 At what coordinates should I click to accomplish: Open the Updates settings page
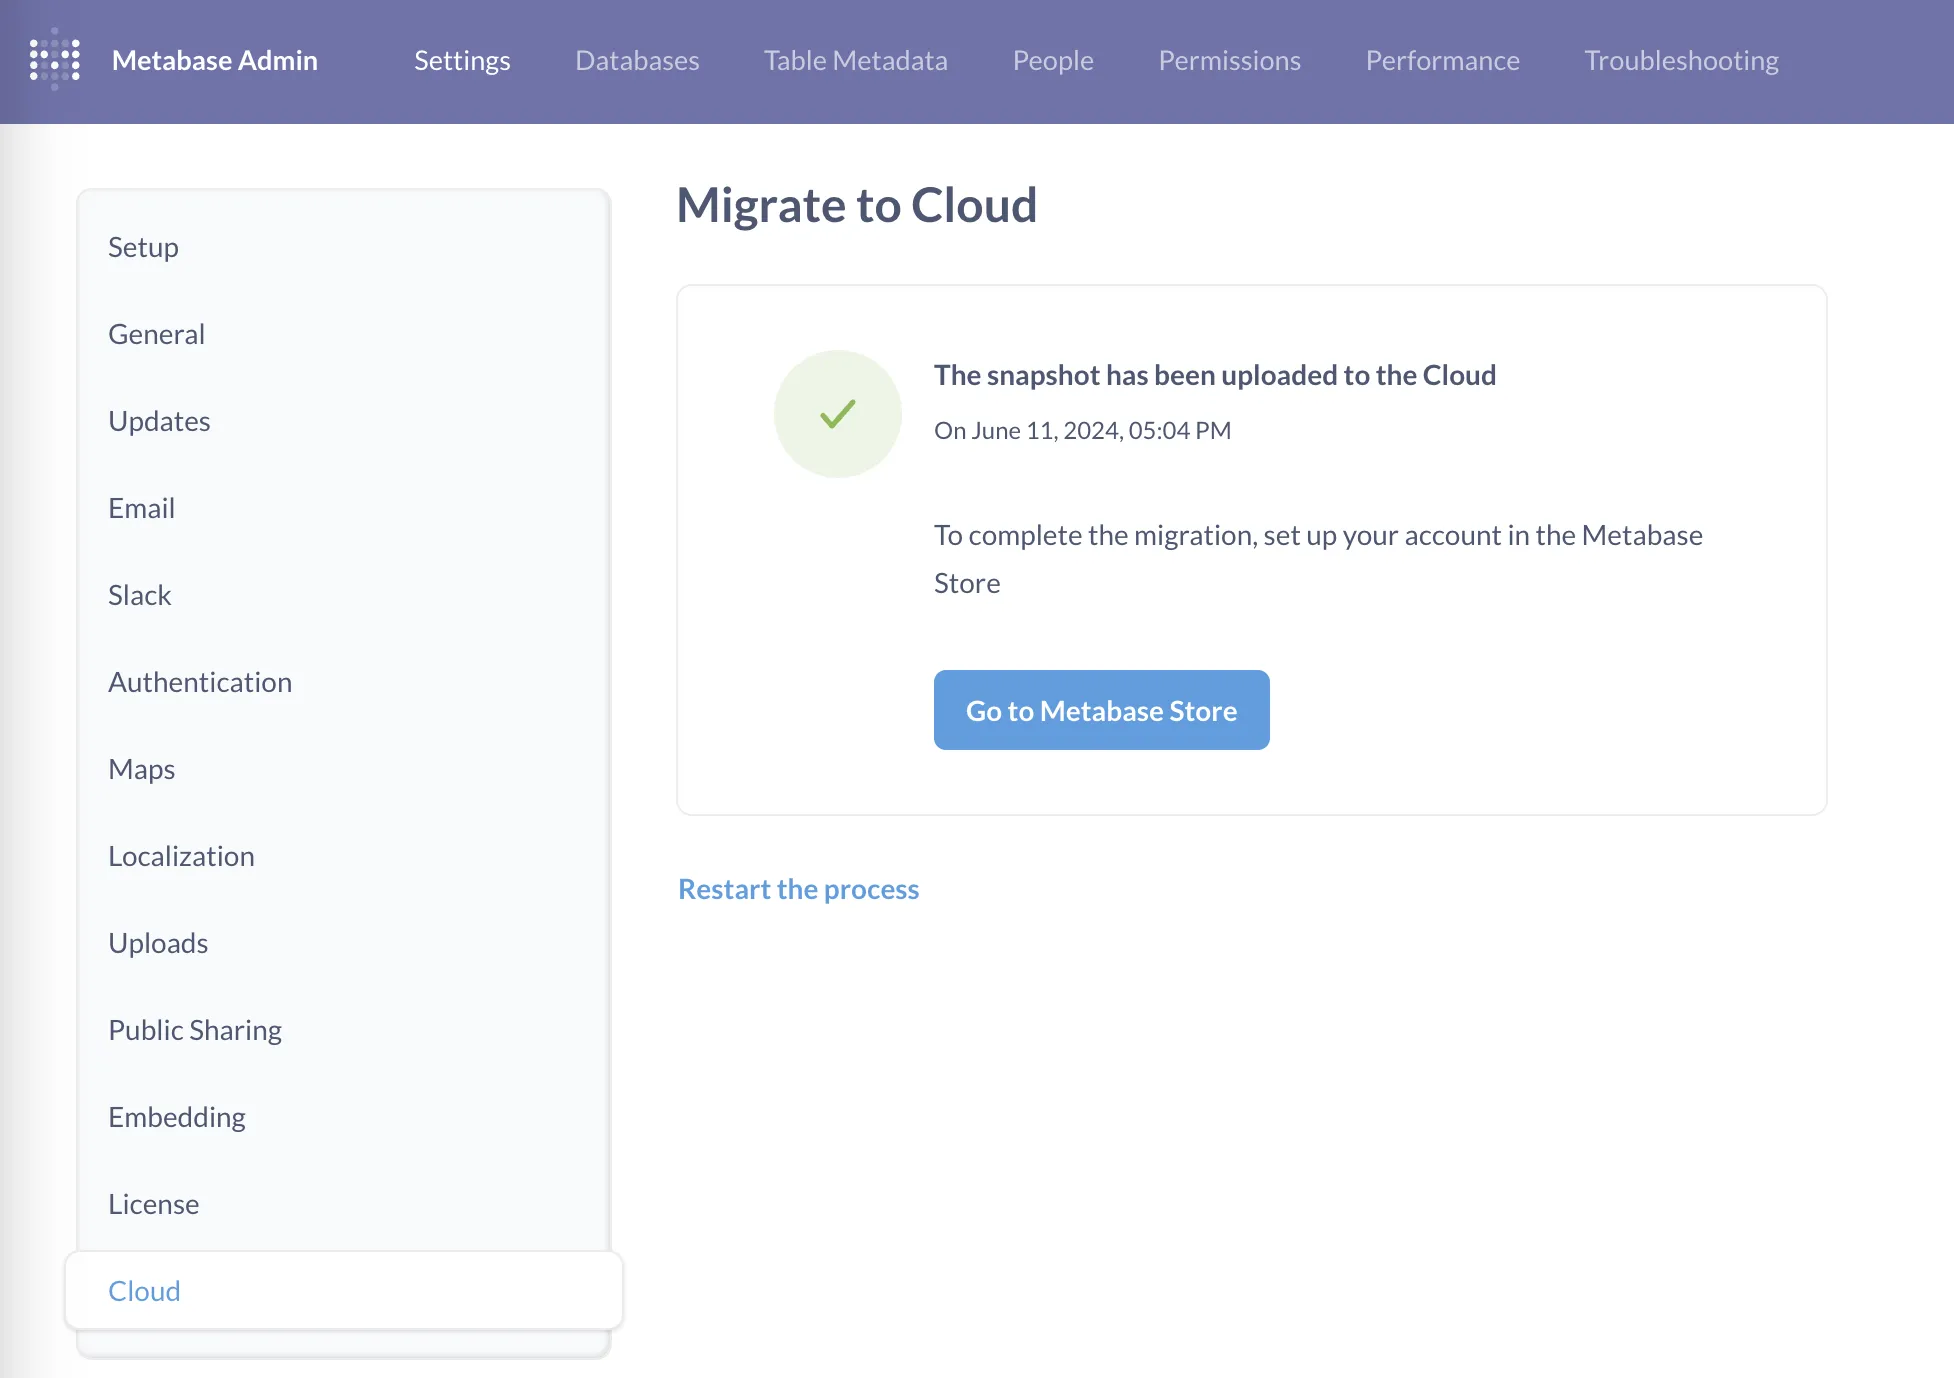pyautogui.click(x=159, y=421)
